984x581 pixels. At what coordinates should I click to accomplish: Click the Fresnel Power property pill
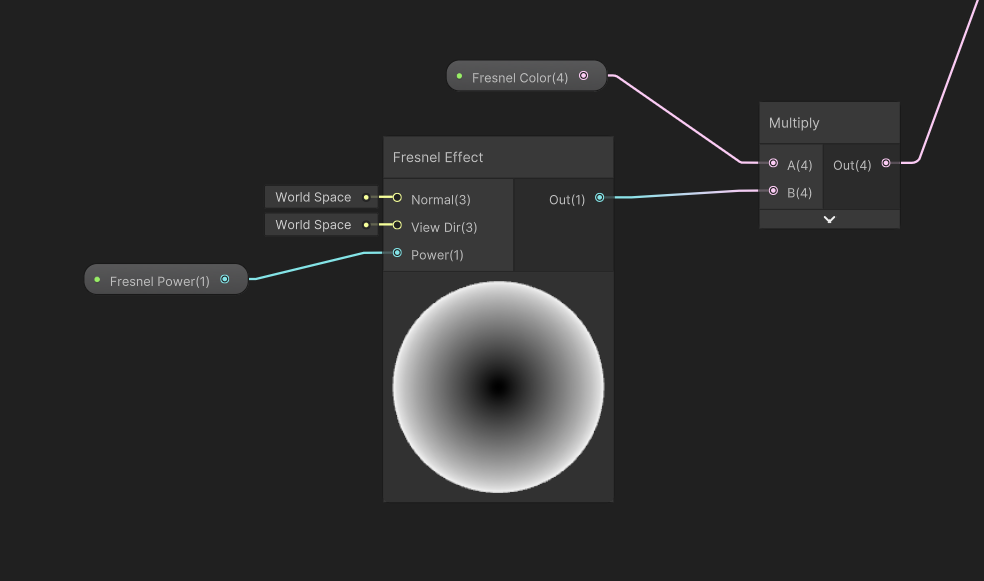(x=160, y=280)
